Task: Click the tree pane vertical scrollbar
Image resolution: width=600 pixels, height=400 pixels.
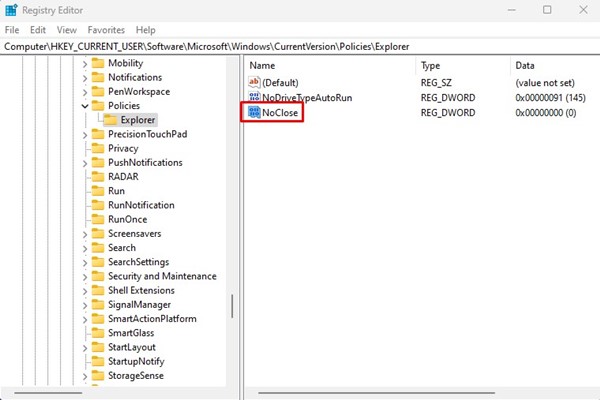Action: point(232,305)
